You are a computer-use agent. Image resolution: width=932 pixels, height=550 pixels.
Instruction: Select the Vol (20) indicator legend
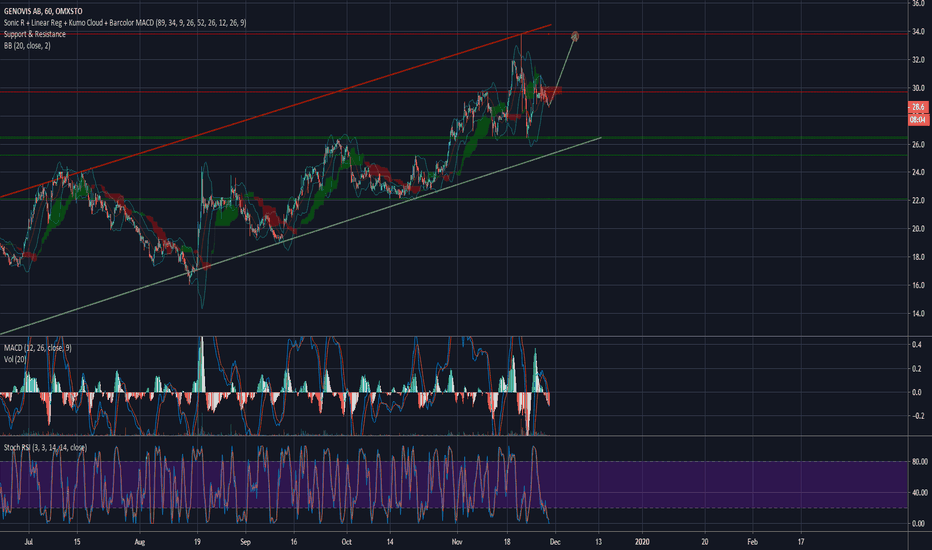click(x=15, y=359)
